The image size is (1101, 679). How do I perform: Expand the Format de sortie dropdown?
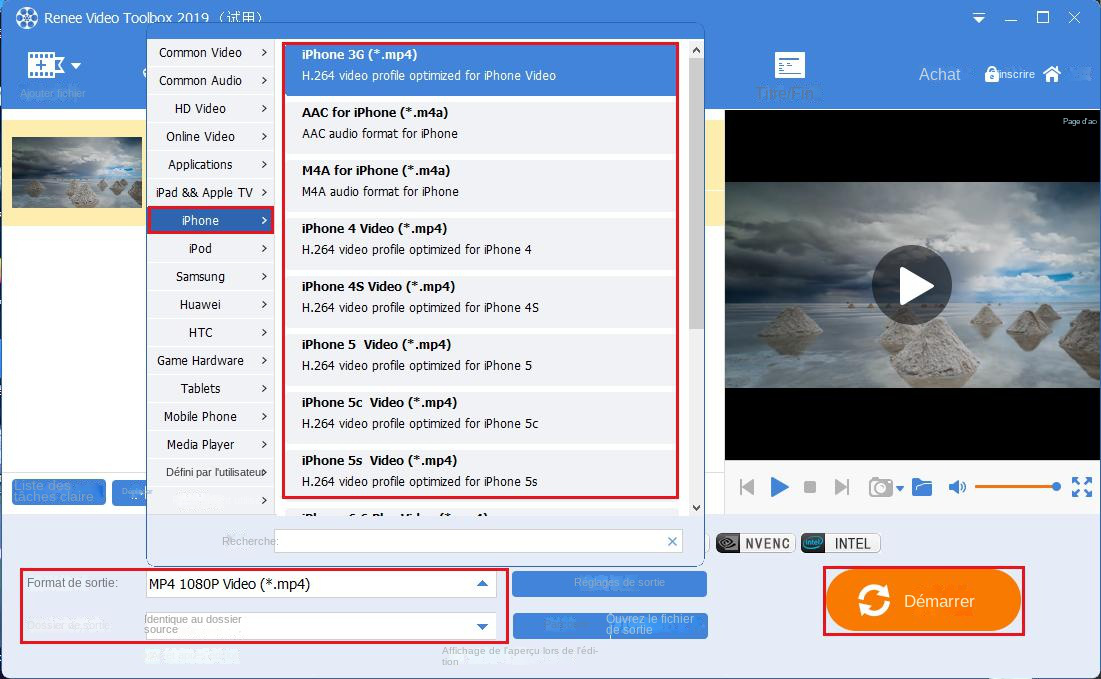point(482,584)
